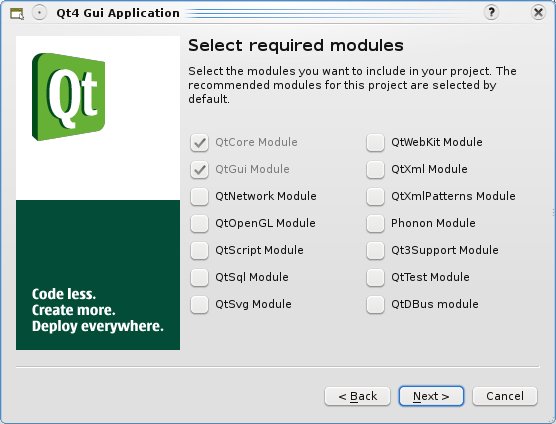Enable the Qt3Support Module checkbox

375,250
